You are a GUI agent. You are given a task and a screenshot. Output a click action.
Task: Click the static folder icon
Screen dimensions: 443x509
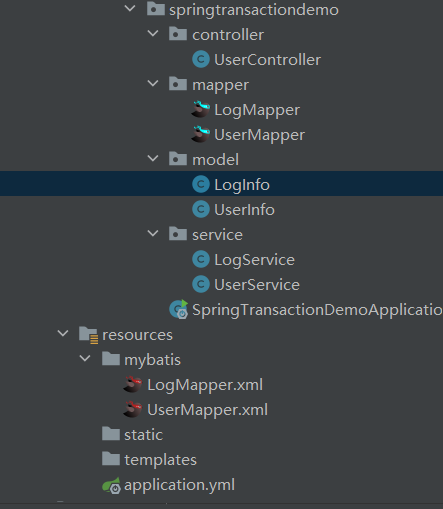(x=111, y=434)
